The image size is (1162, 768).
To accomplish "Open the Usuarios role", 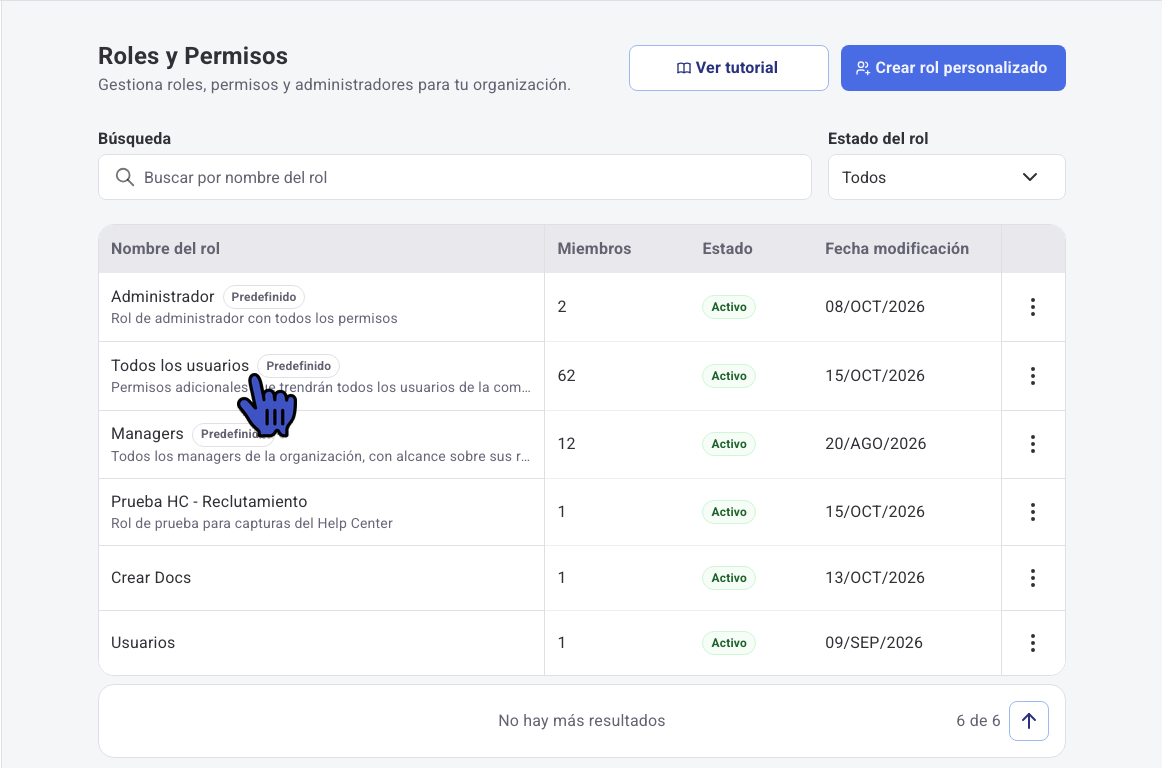I will 143,643.
